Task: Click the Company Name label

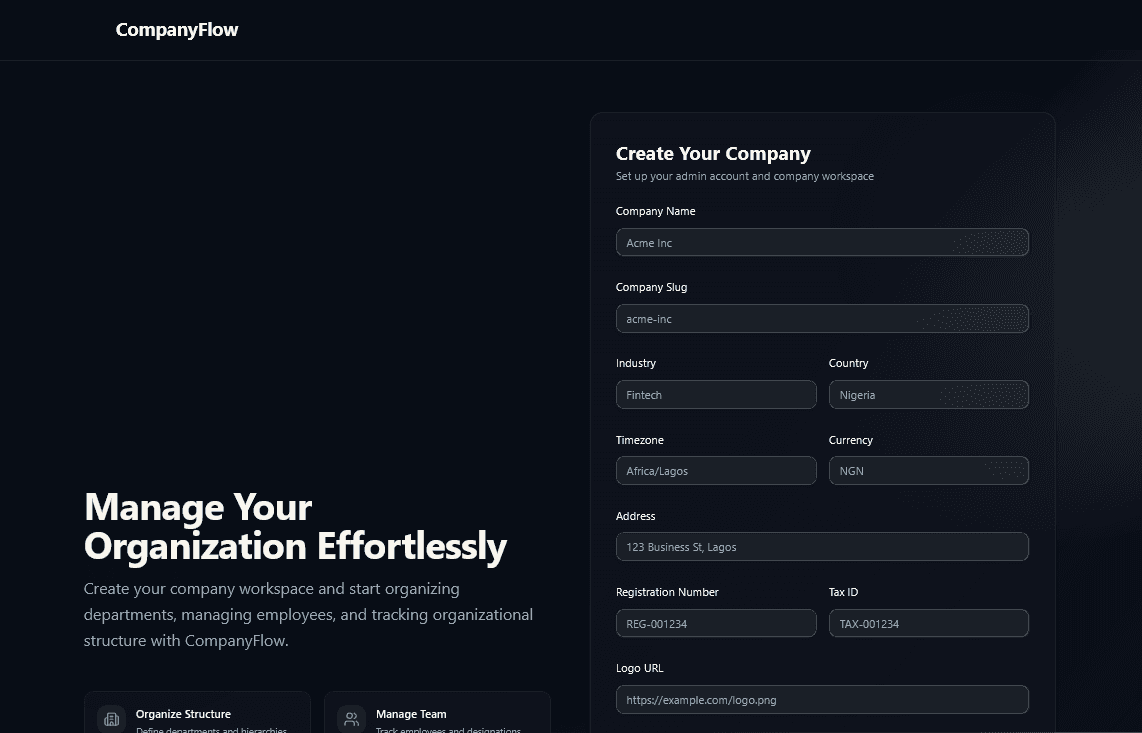Action: coord(655,211)
